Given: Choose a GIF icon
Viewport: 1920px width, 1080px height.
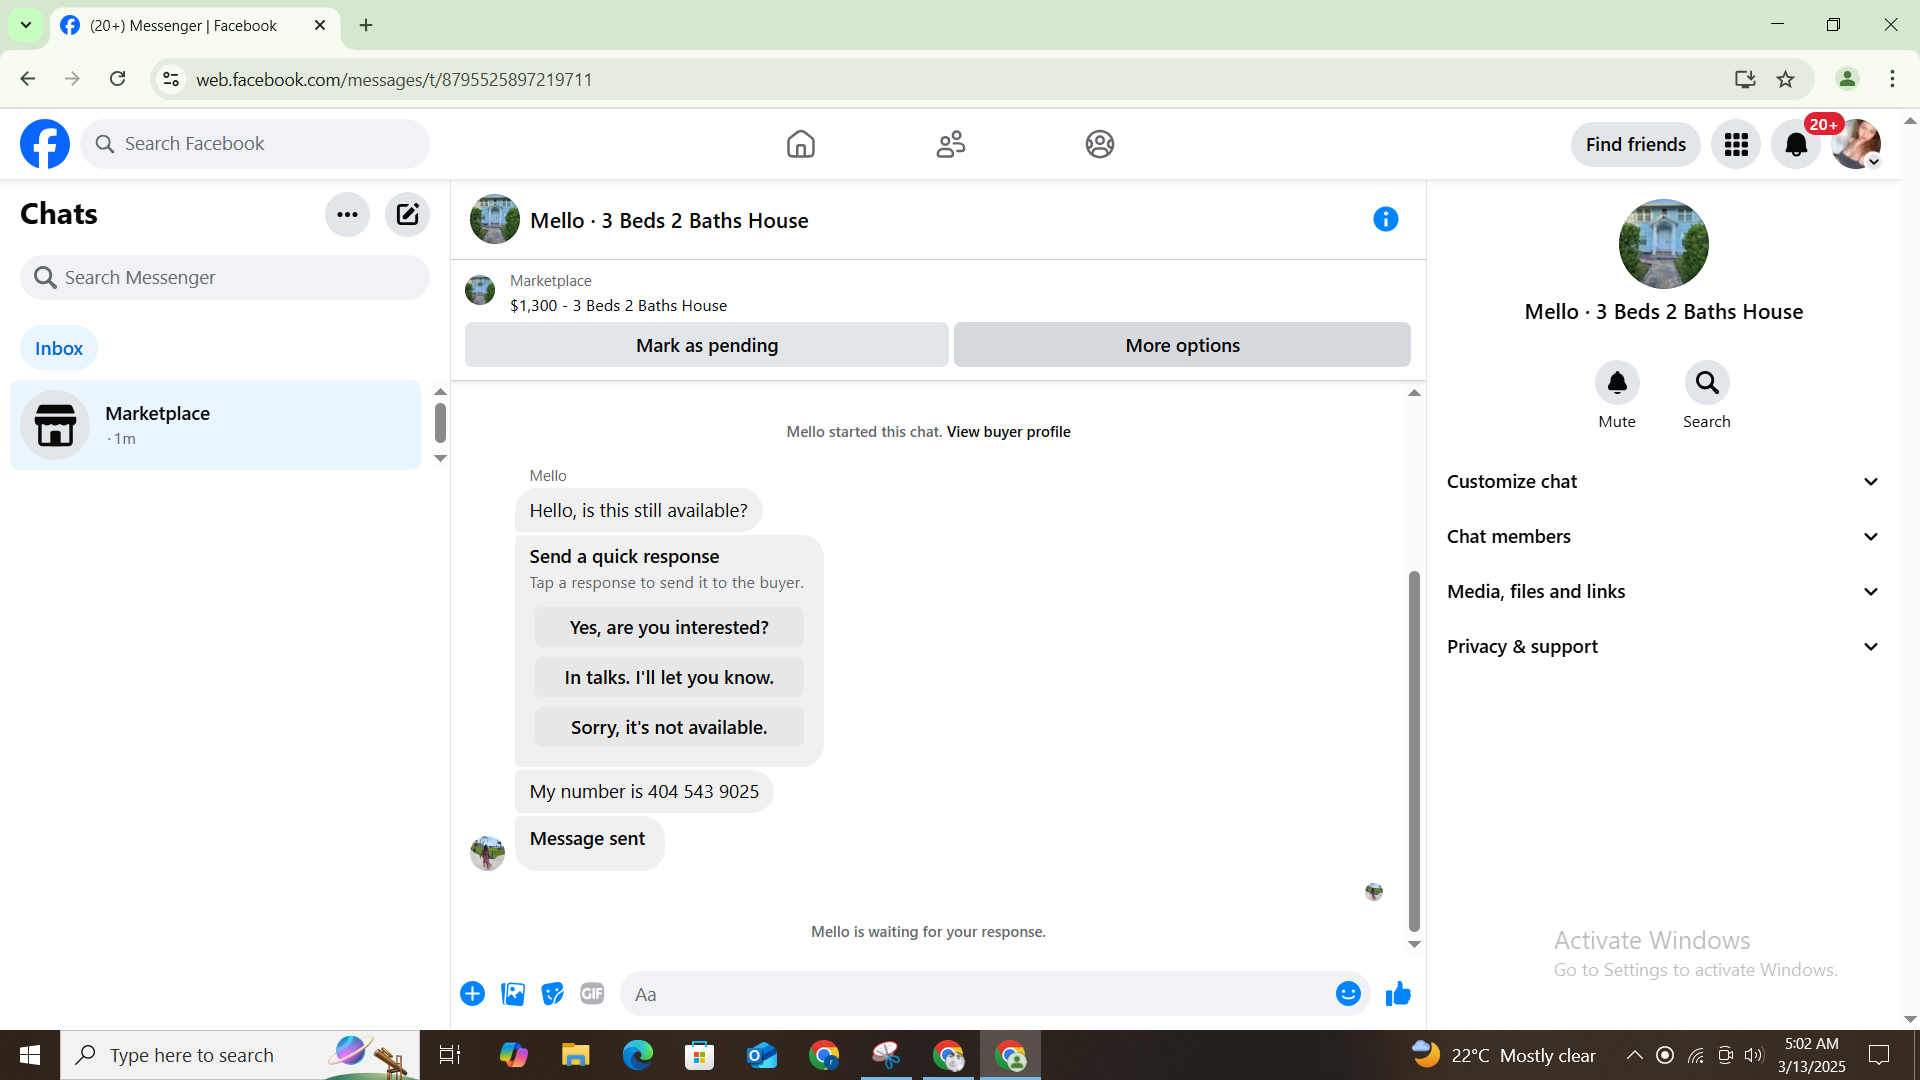Looking at the screenshot, I should pos(592,994).
